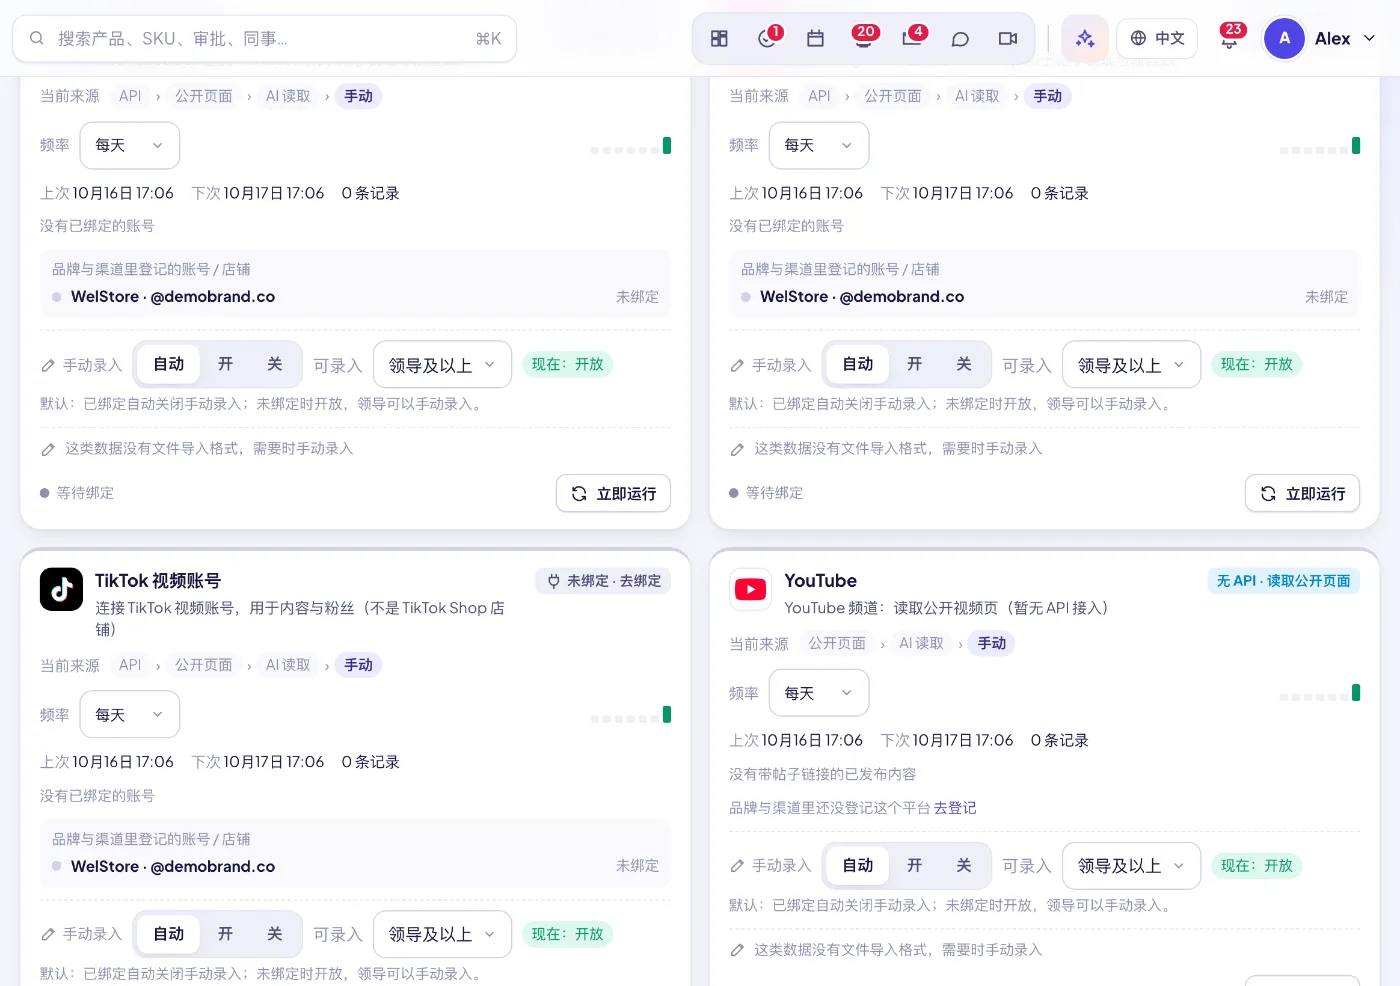This screenshot has height=986, width=1400.
Task: Click the YouTube logo icon
Action: coord(750,589)
